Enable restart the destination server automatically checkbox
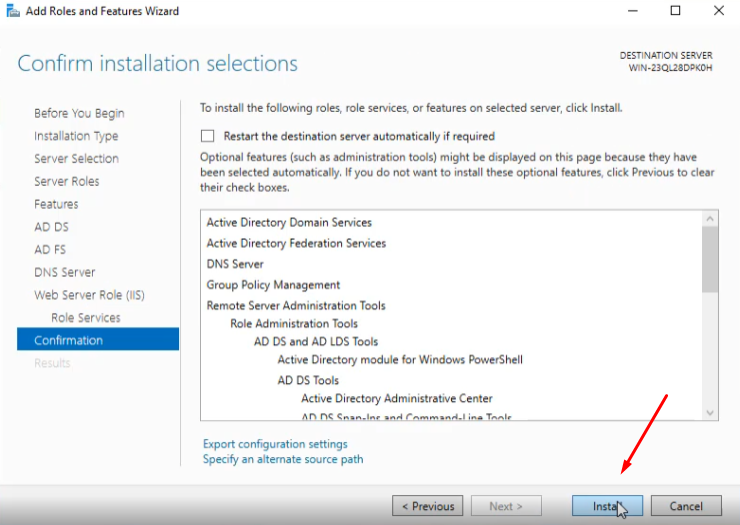 point(207,136)
